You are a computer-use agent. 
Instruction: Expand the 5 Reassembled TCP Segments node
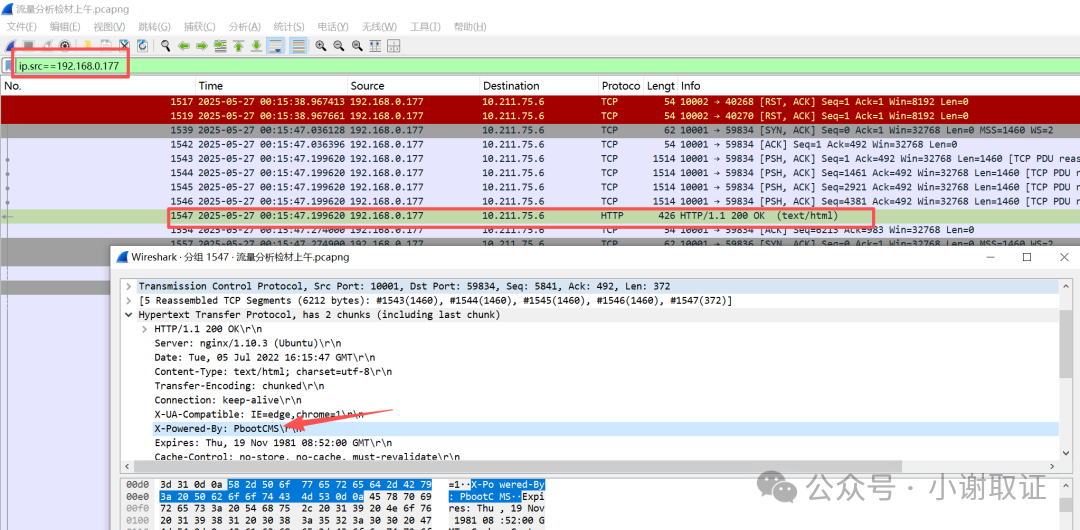(x=128, y=301)
